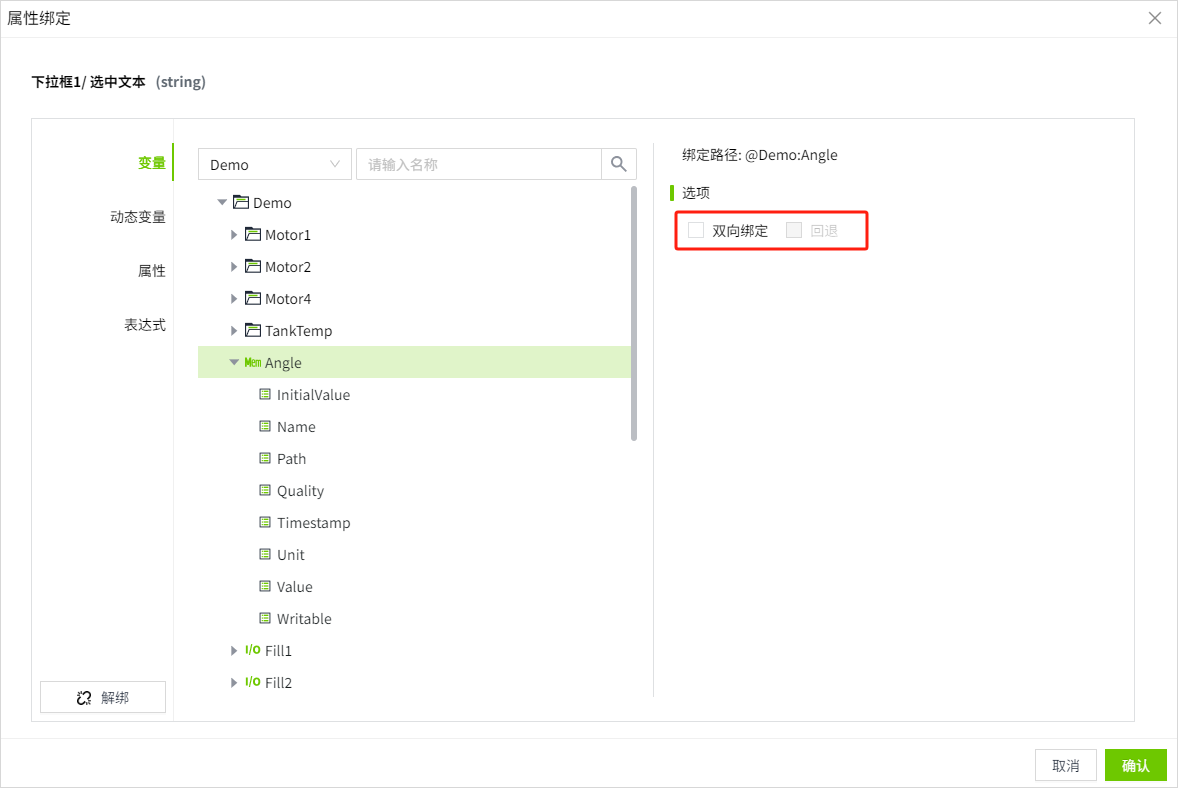Collapse the Angle tree node
The height and width of the screenshot is (788, 1178).
coord(234,363)
